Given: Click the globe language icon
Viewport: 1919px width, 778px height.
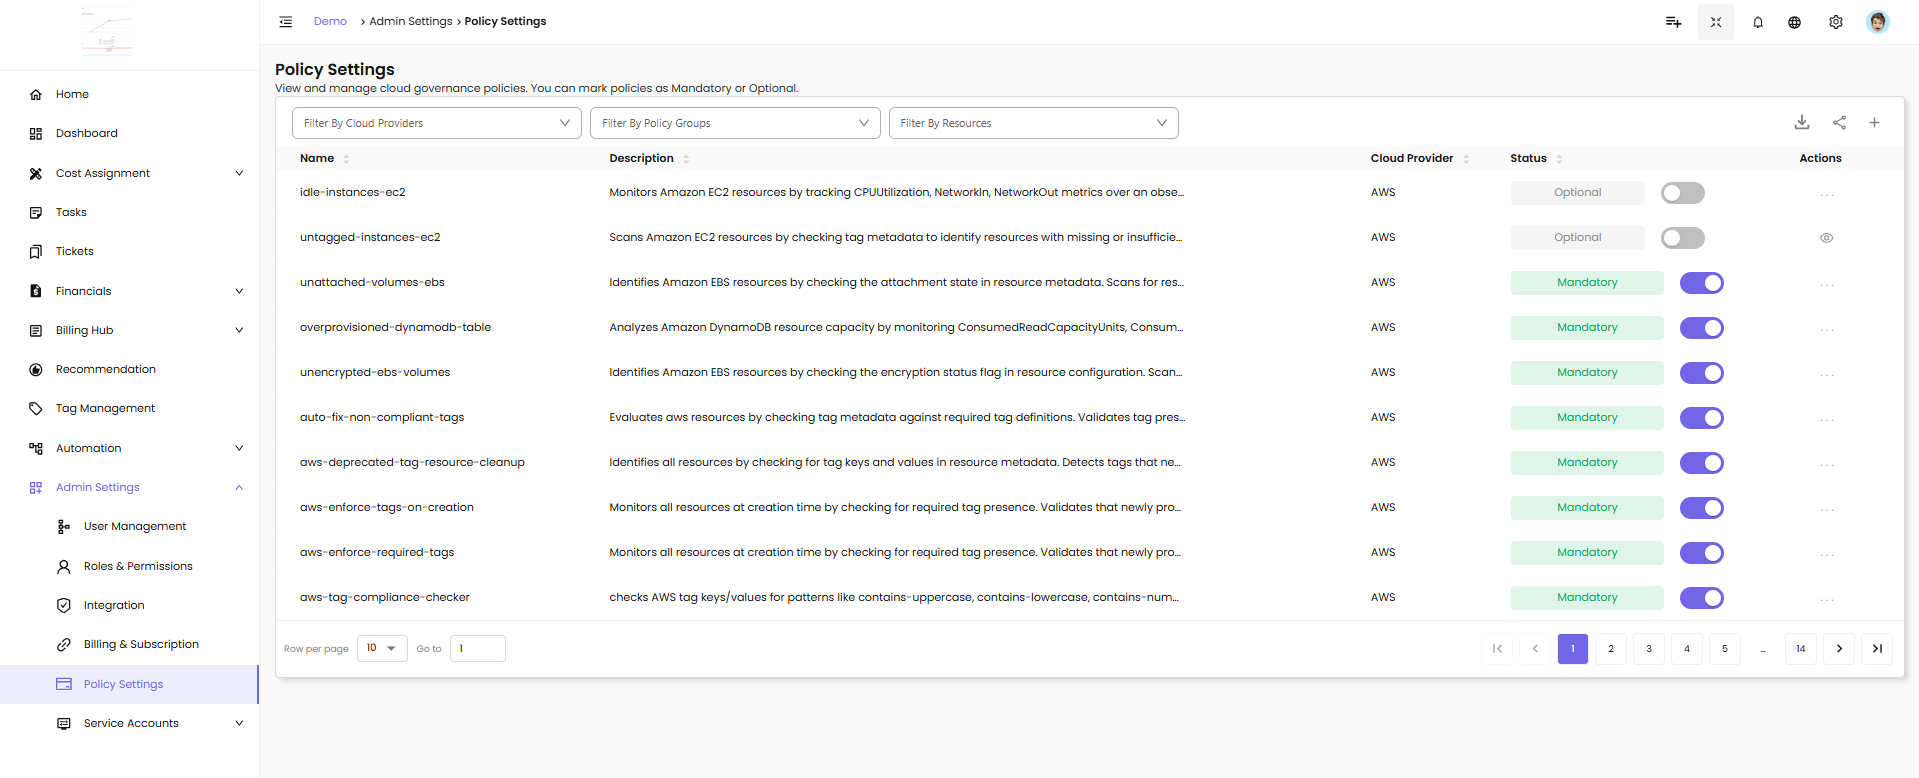Looking at the screenshot, I should coord(1794,22).
